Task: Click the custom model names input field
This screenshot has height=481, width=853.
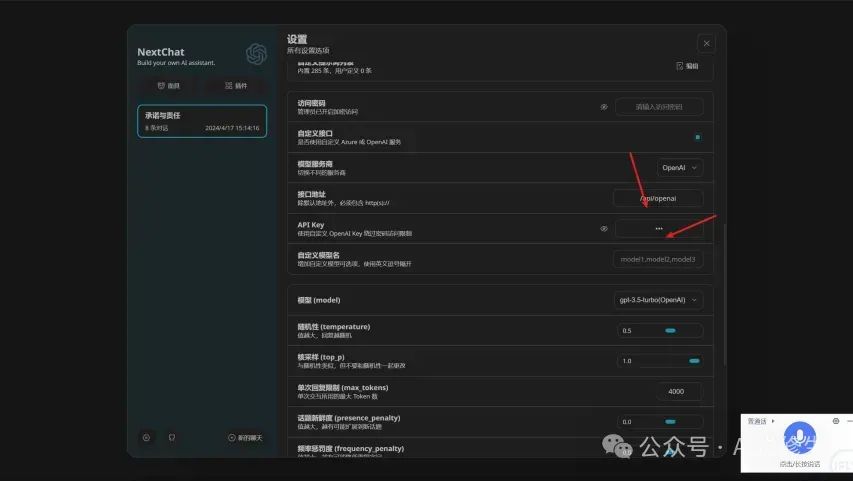Action: coord(658,260)
